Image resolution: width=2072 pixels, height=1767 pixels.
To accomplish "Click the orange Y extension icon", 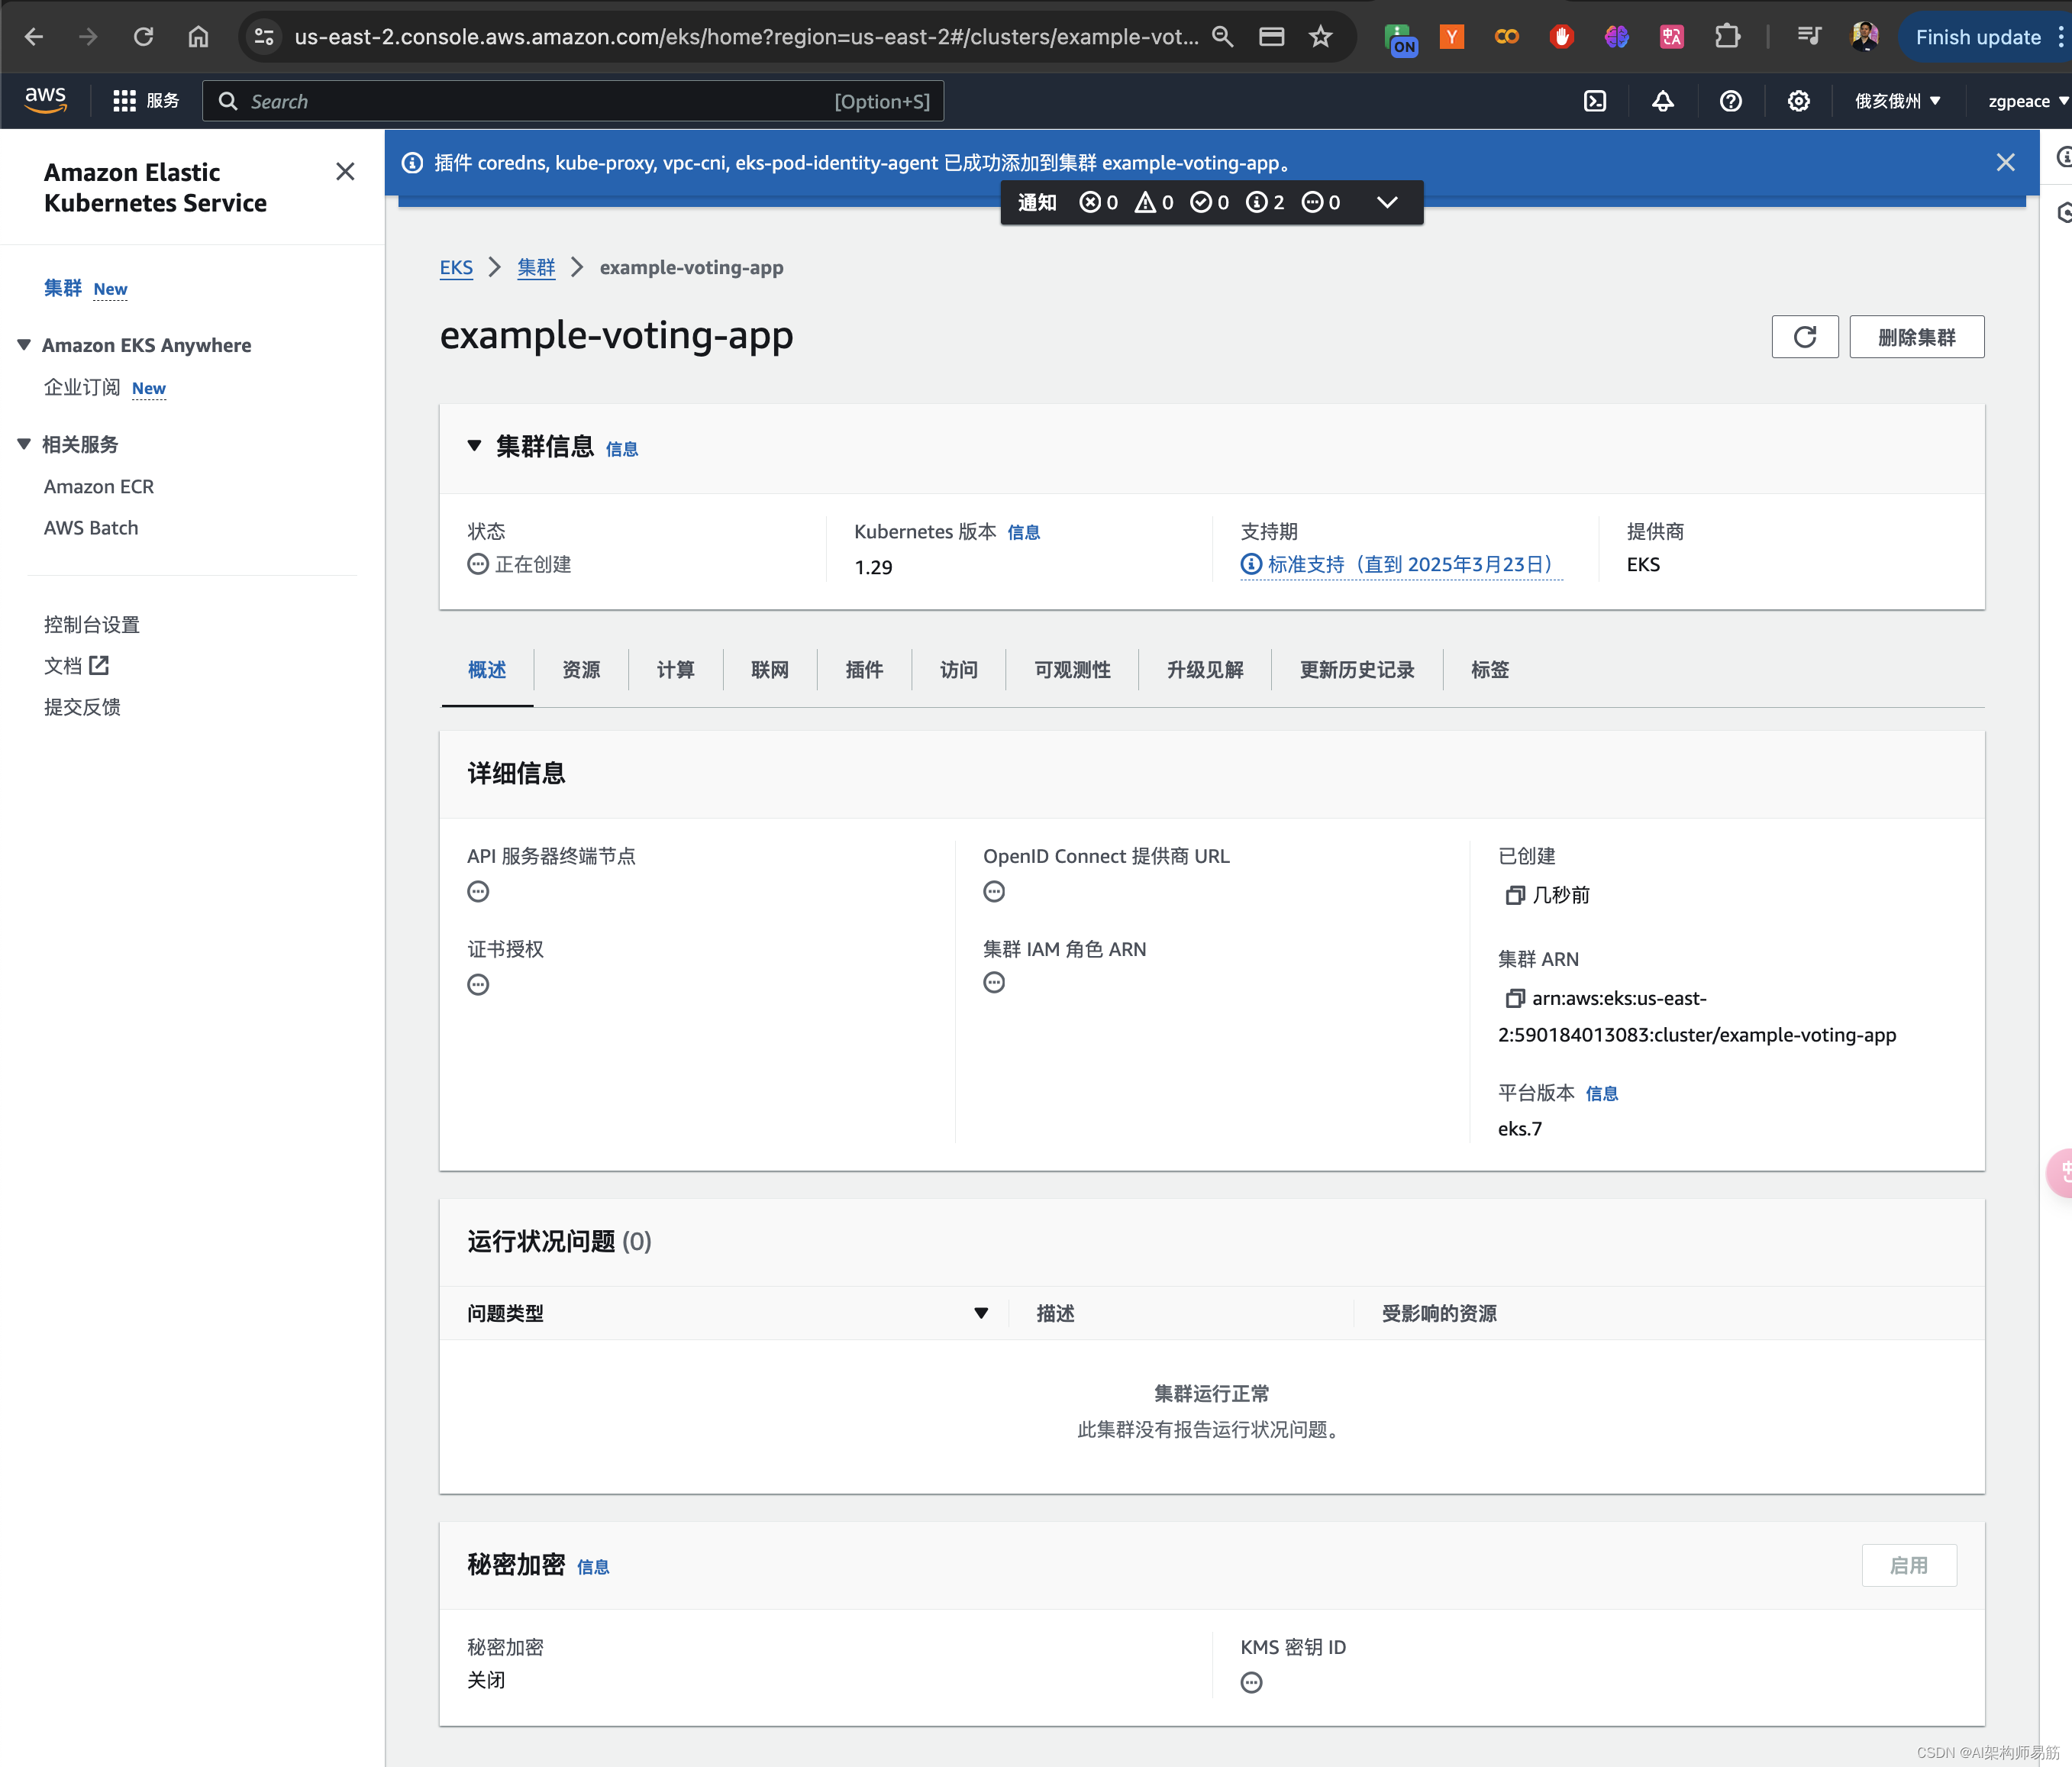I will pos(1452,37).
